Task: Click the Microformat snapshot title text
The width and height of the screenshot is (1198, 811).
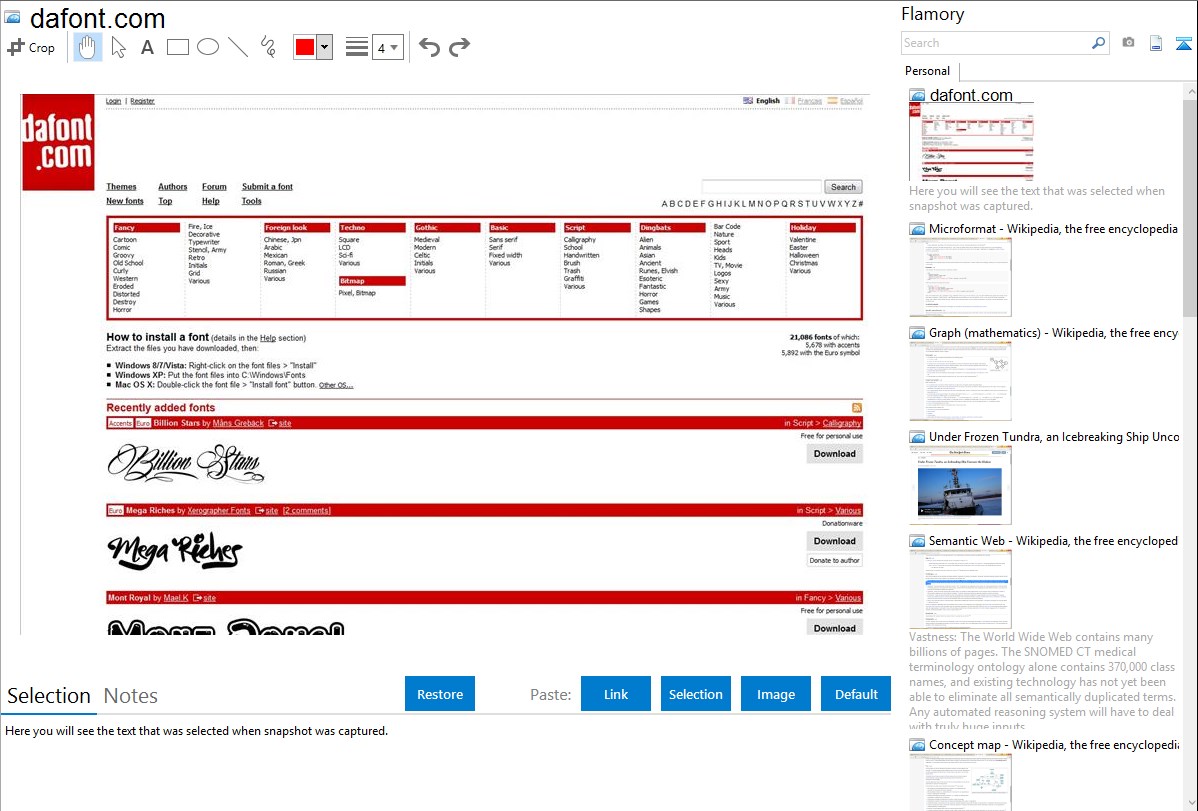Action: point(1053,229)
